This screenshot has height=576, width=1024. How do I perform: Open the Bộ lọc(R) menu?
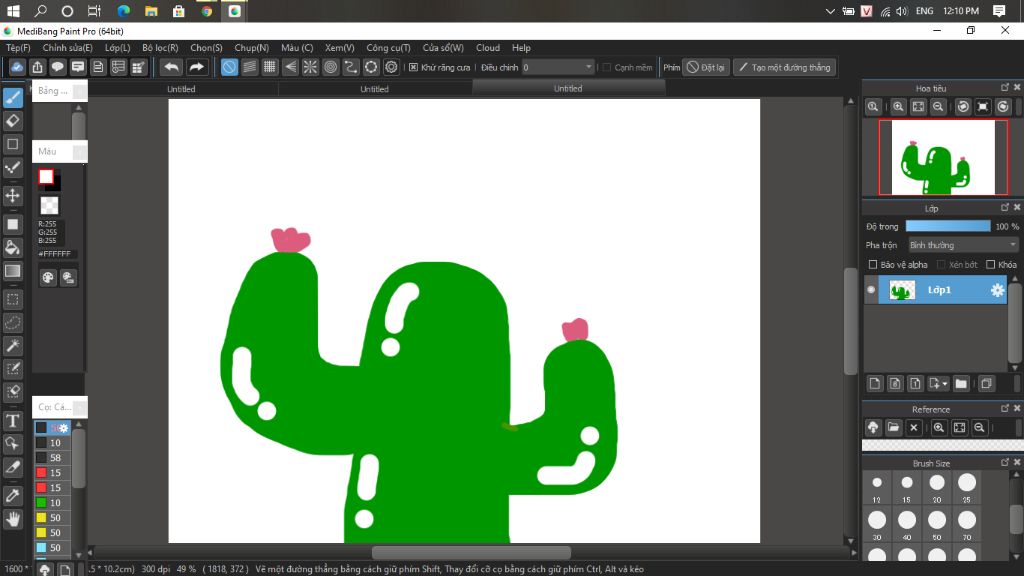coord(160,48)
